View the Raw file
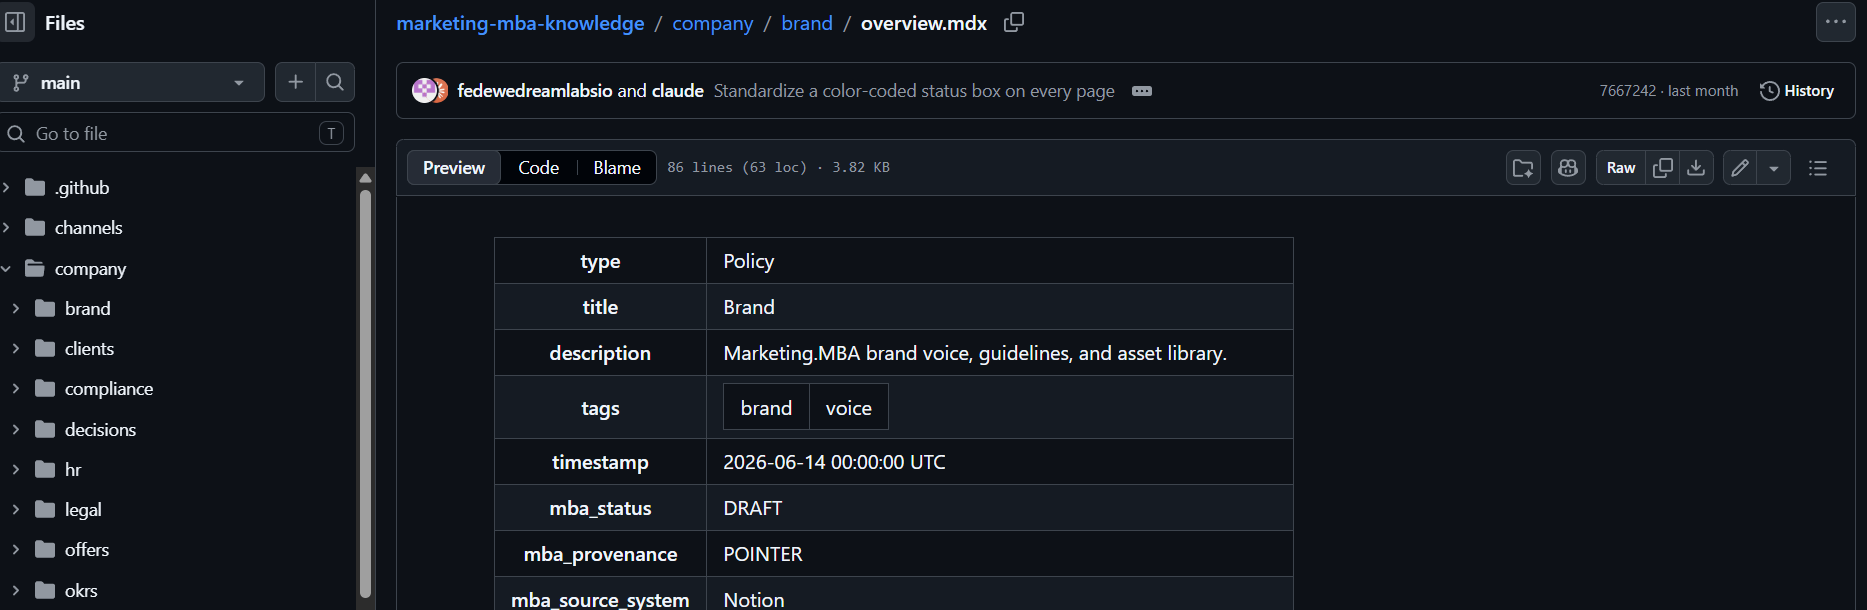Image resolution: width=1867 pixels, height=610 pixels. click(x=1621, y=168)
